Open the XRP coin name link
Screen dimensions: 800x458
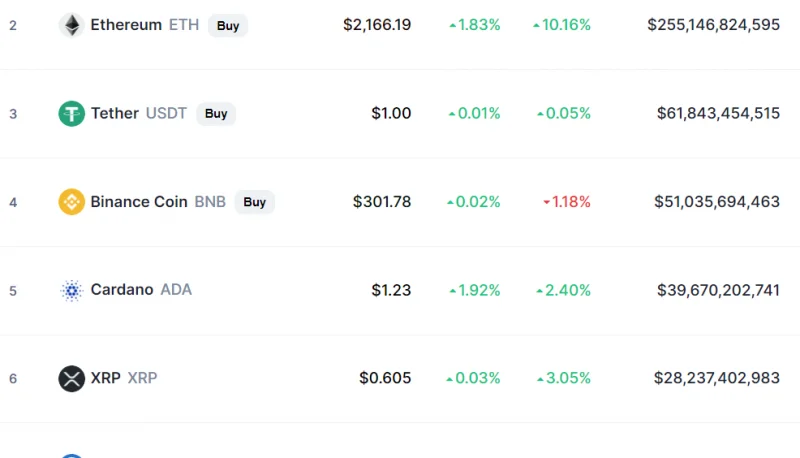coord(106,377)
